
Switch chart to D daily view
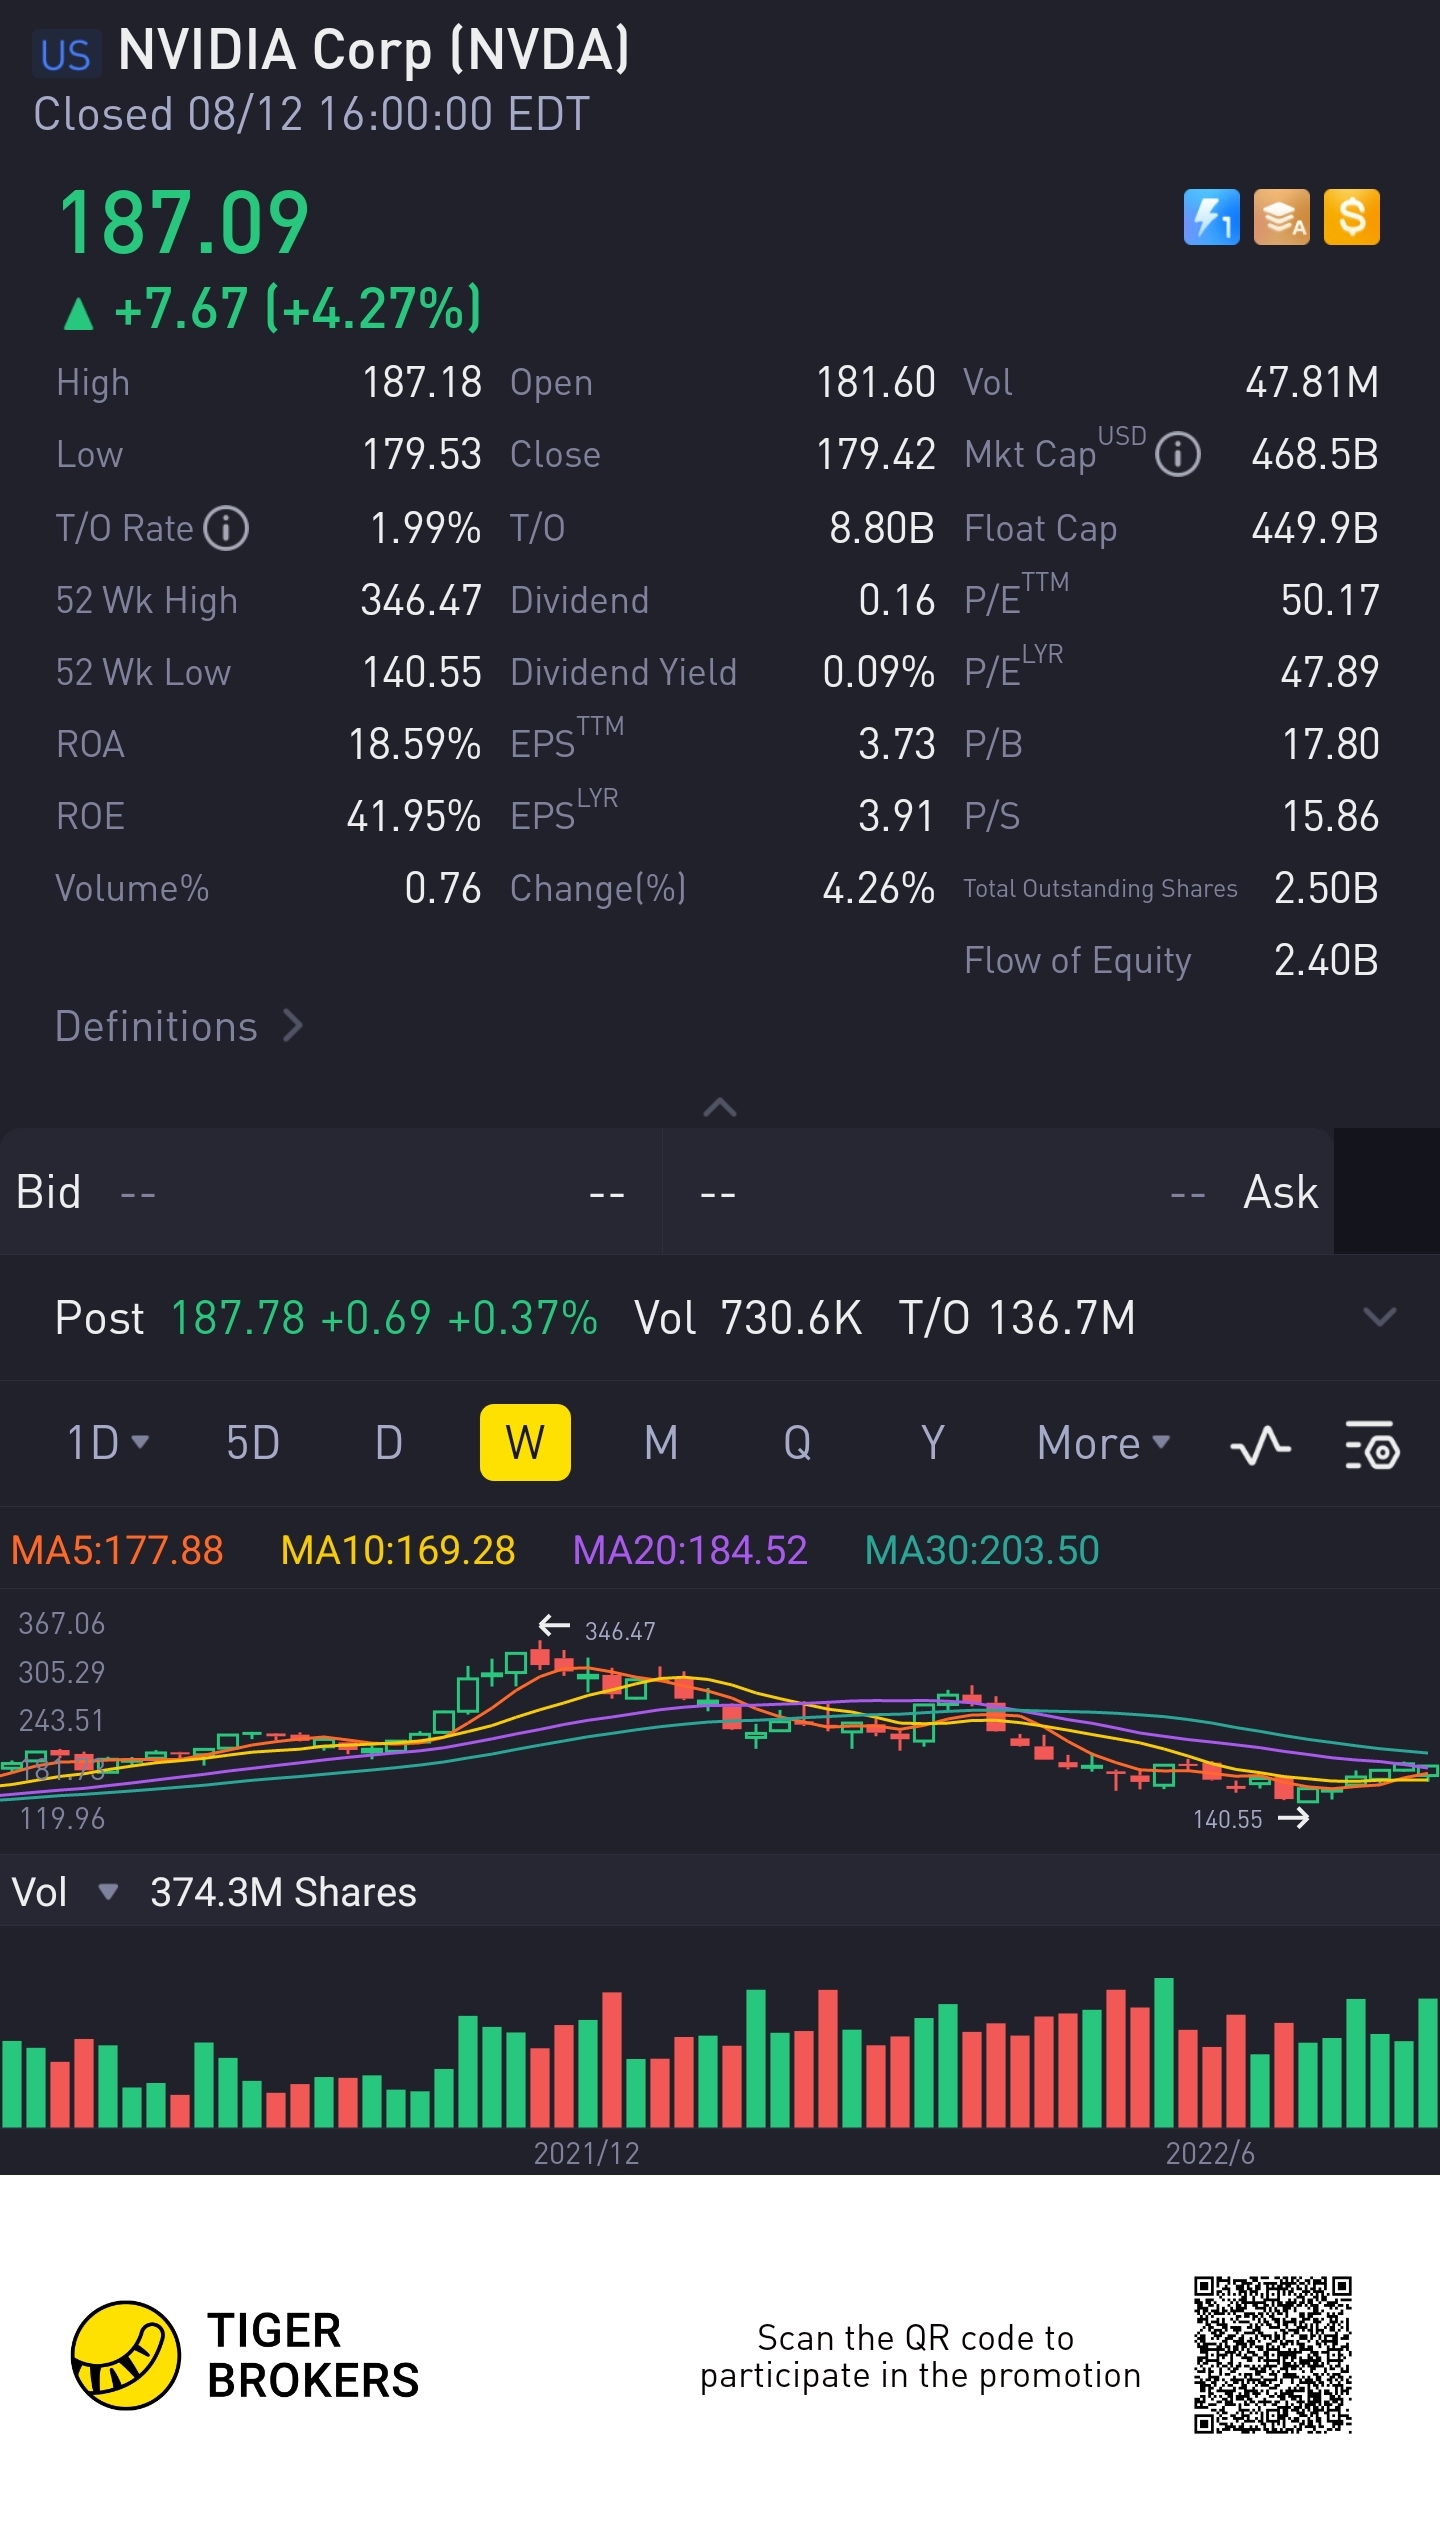[388, 1443]
